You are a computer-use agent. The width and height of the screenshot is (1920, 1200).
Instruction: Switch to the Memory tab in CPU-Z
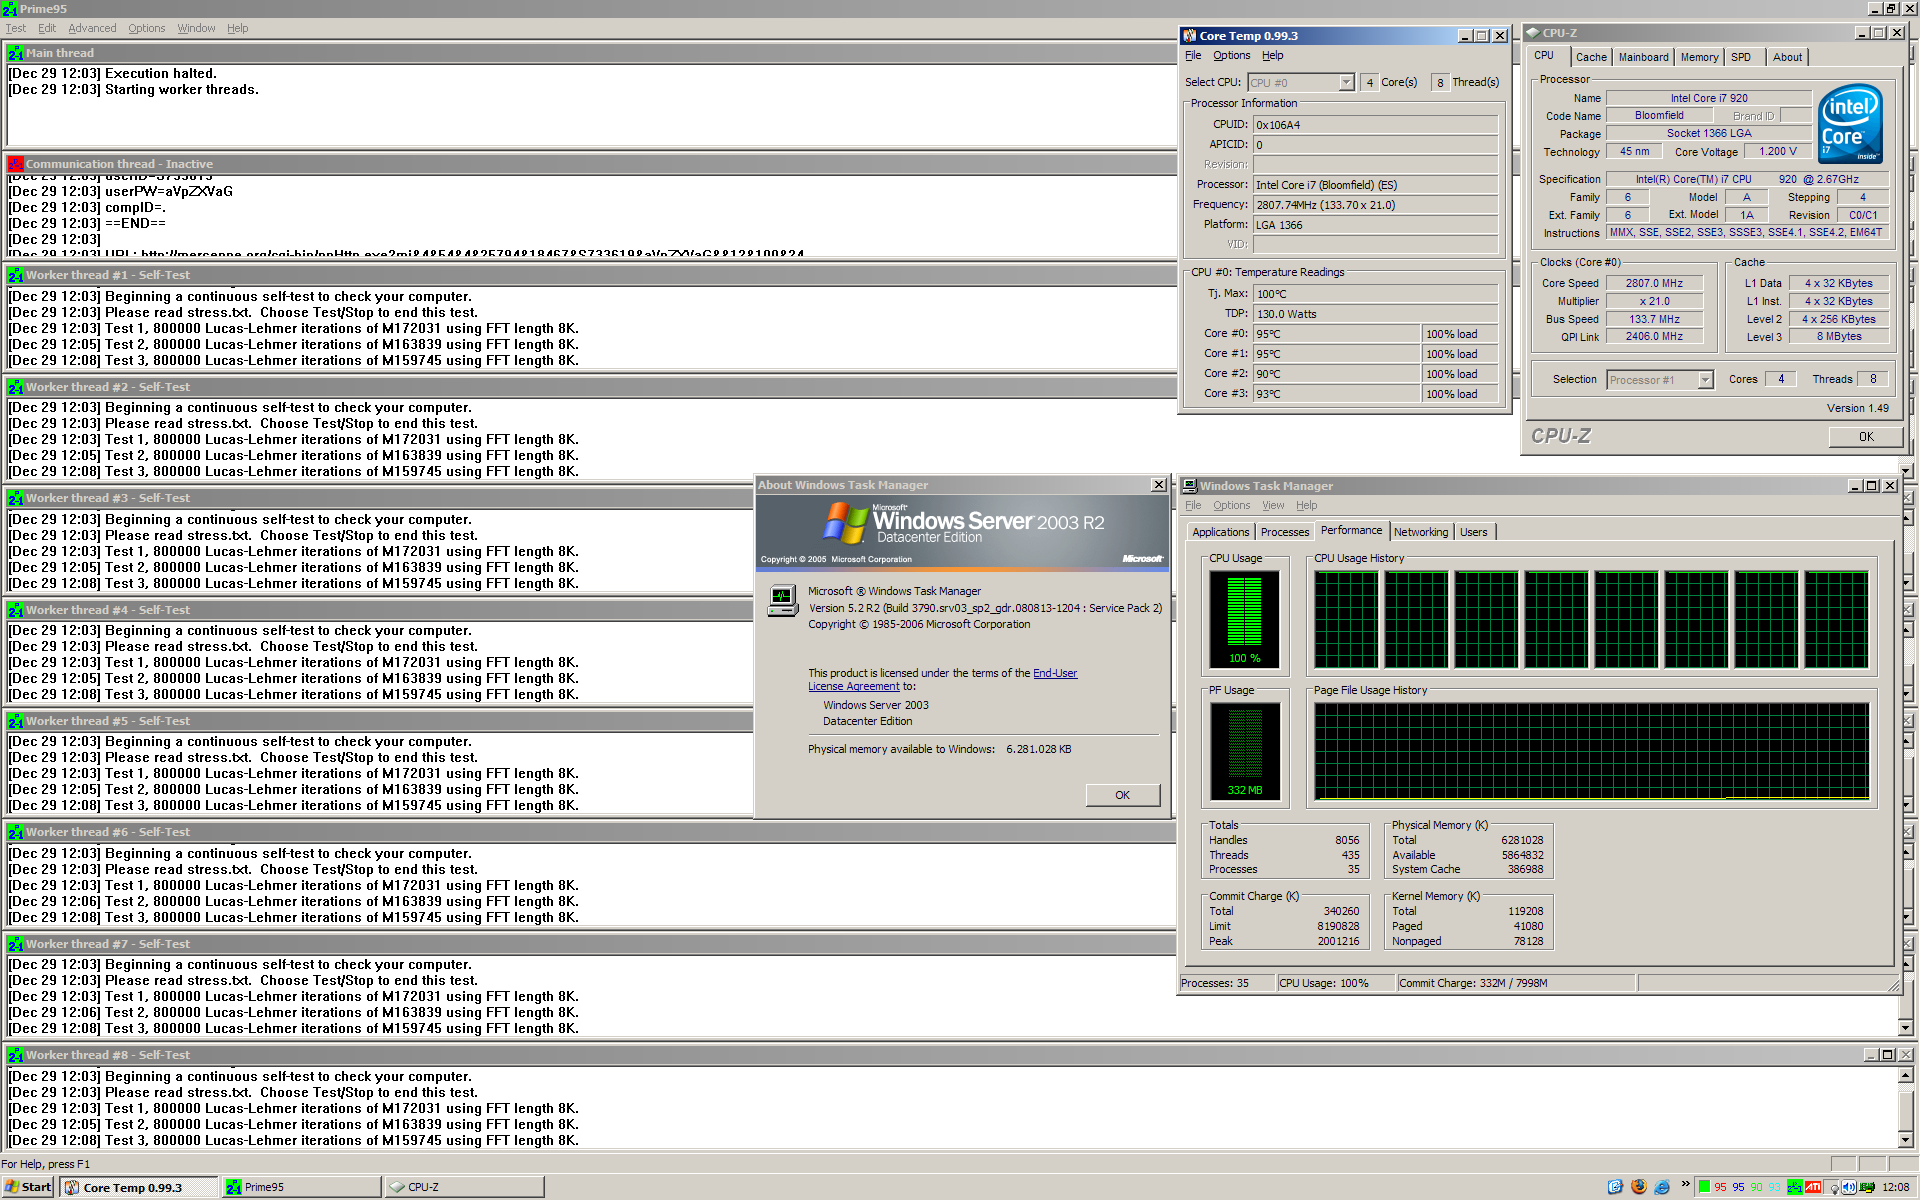pyautogui.click(x=1699, y=57)
